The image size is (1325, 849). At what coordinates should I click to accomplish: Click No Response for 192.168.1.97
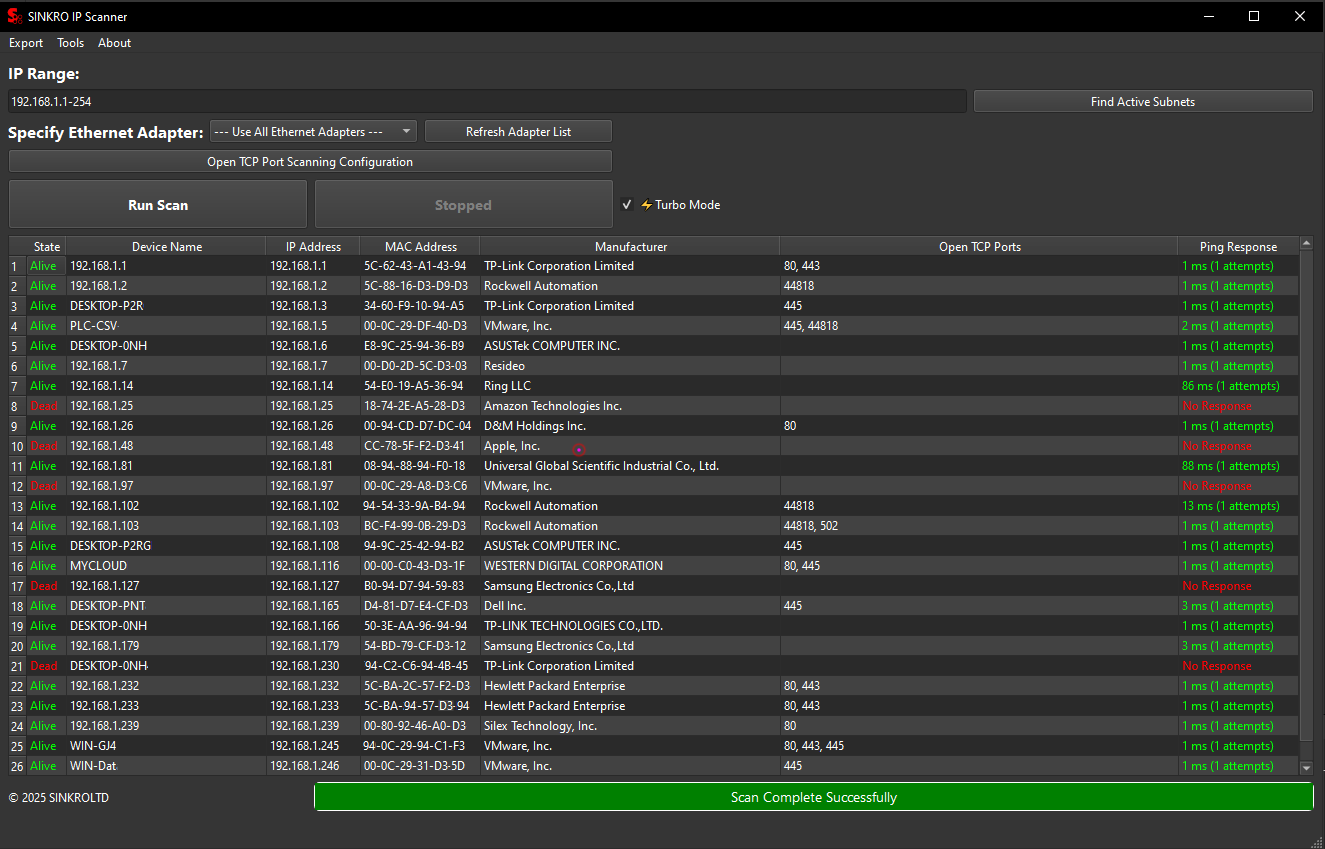coord(1217,486)
